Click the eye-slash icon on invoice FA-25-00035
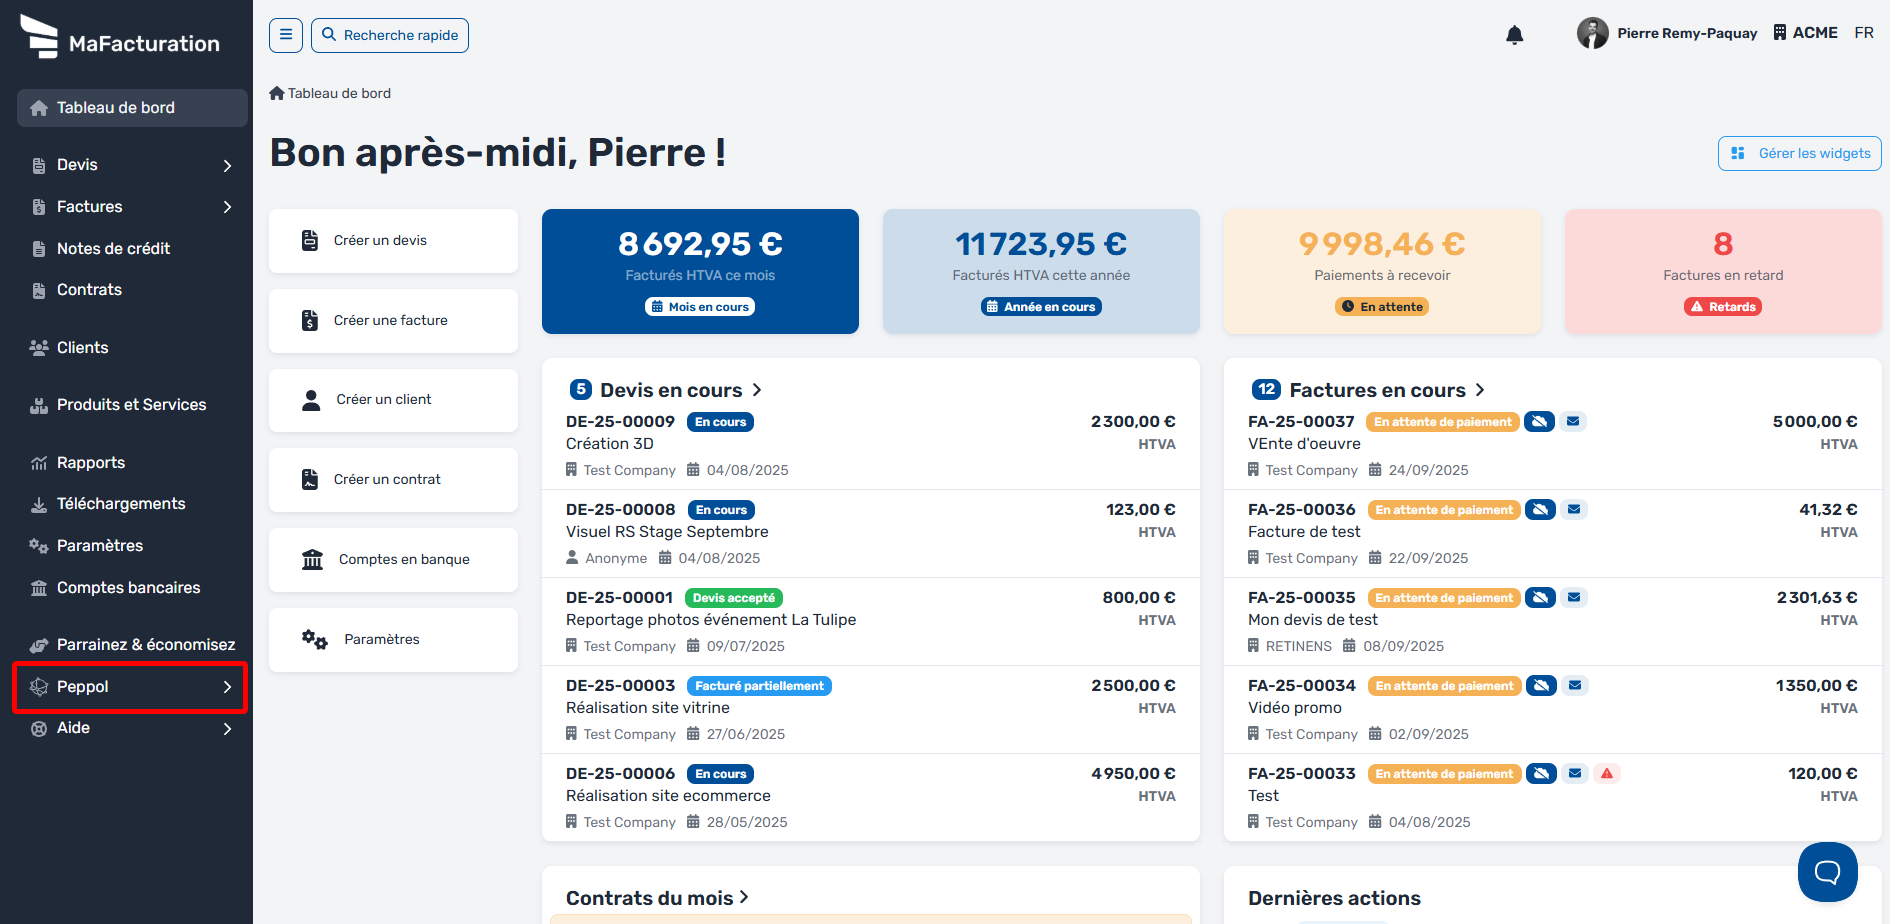The height and width of the screenshot is (924, 1890). [1541, 598]
